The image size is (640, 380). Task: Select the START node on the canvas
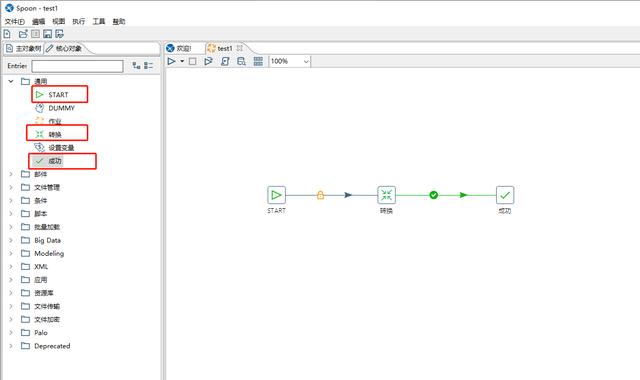pyautogui.click(x=276, y=195)
